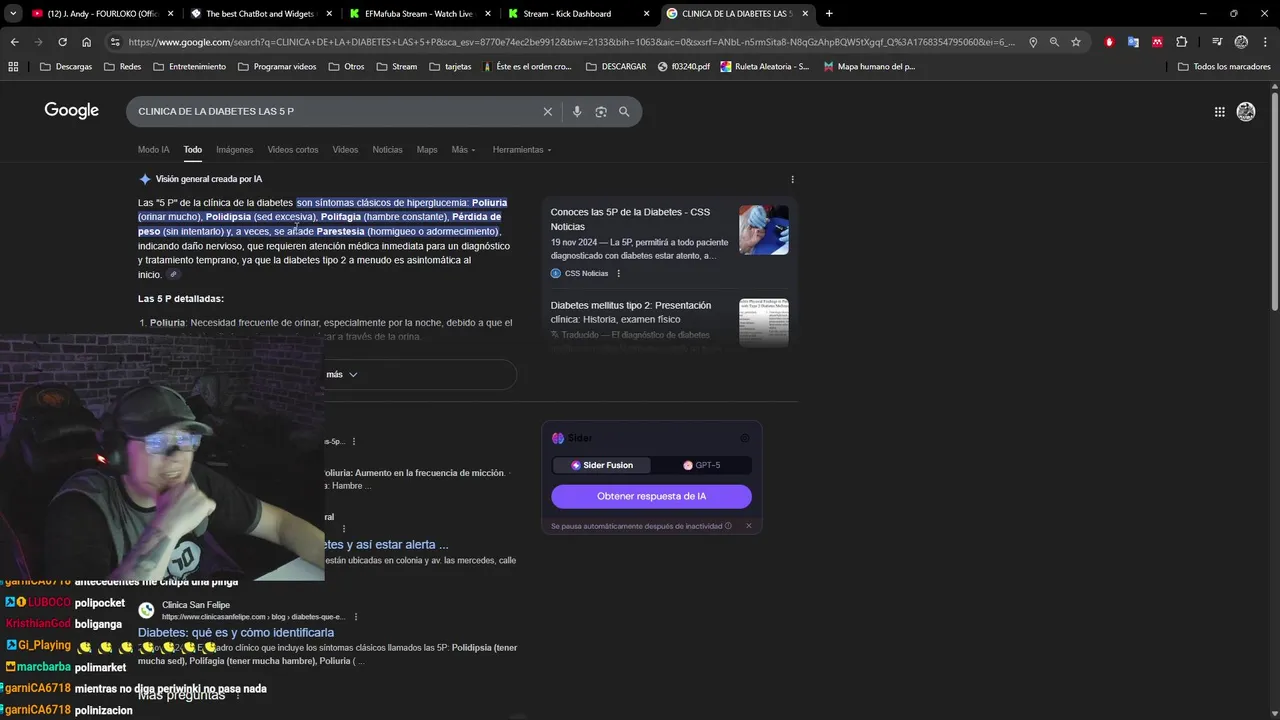Open 'Diabetes: qué es y cómo identificarla' result

point(236,633)
